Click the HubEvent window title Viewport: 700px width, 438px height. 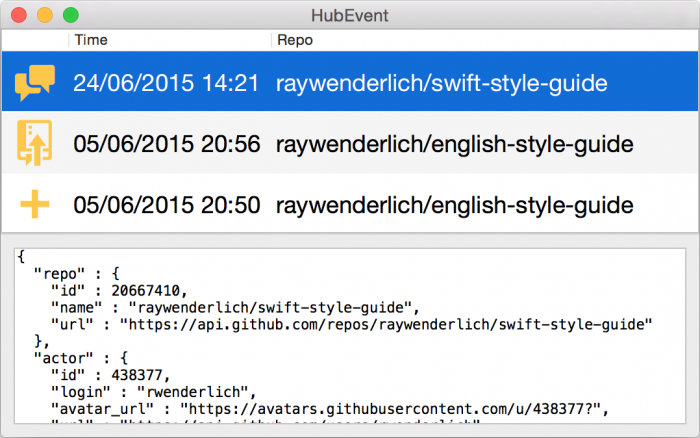[349, 15]
